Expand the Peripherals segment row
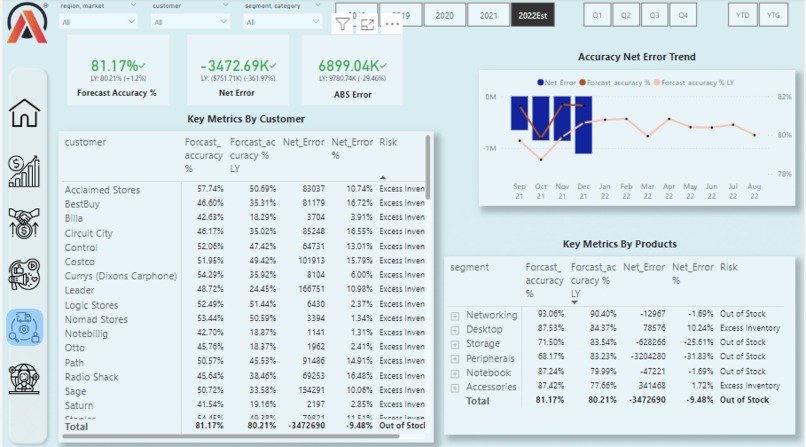 455,359
